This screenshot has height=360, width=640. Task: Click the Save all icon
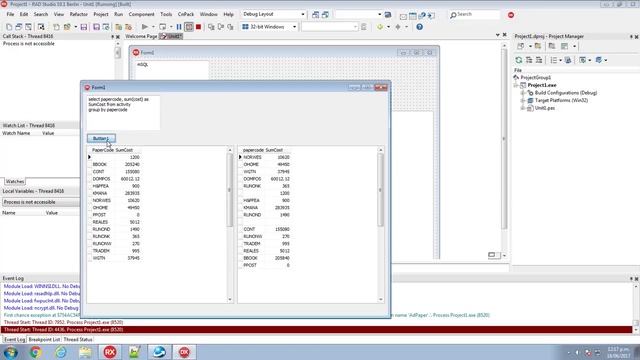coord(96,27)
